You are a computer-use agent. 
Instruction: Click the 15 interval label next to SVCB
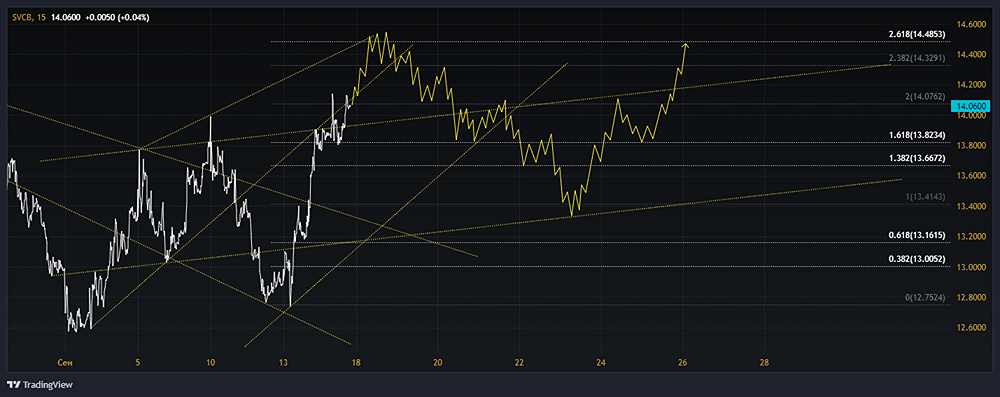pyautogui.click(x=41, y=17)
